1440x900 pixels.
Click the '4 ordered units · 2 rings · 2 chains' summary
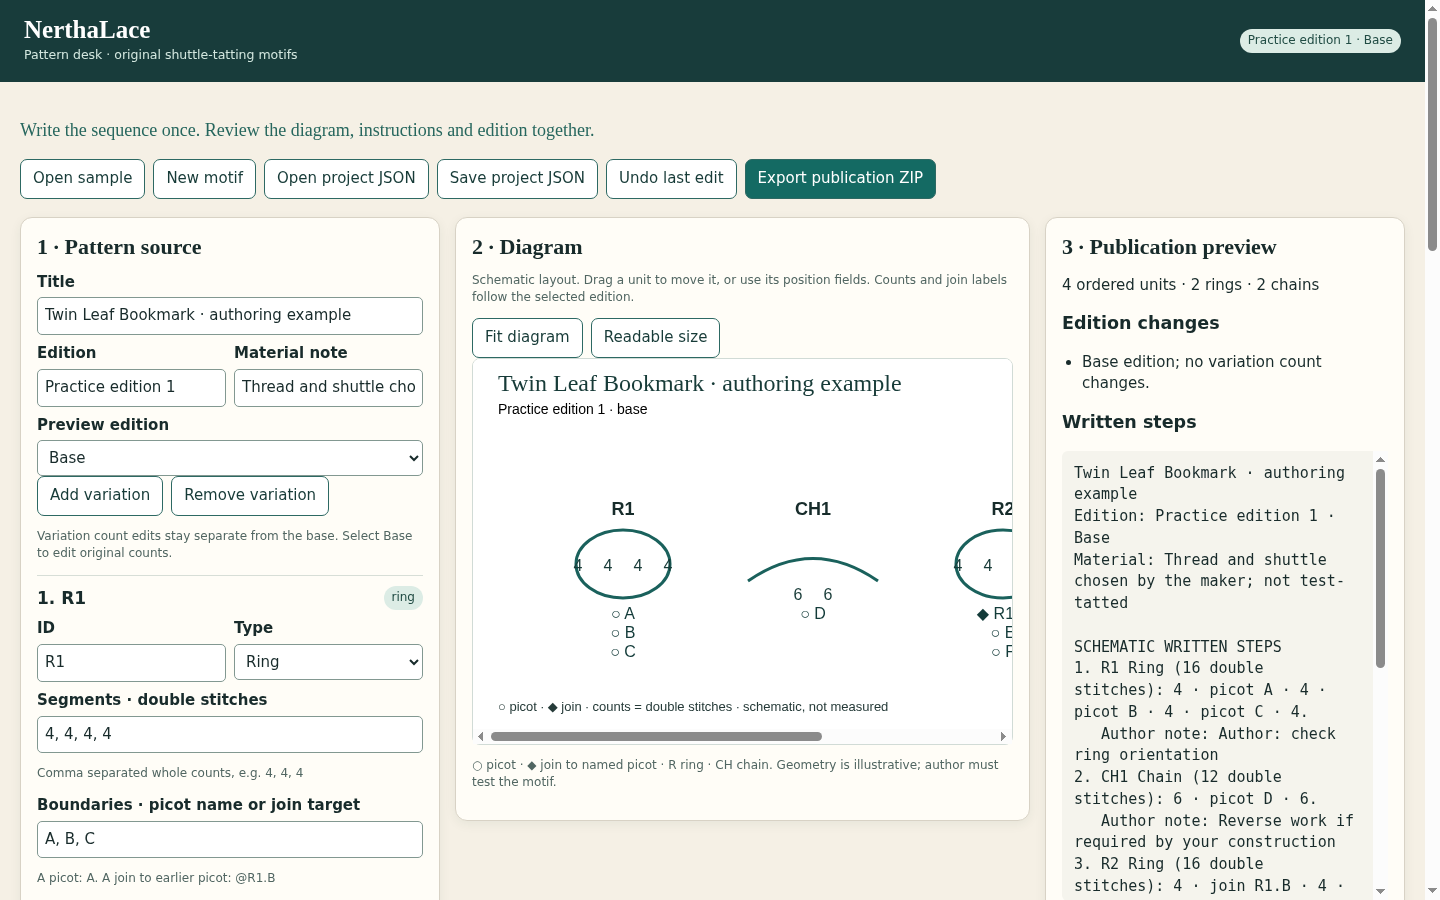[x=1190, y=285]
